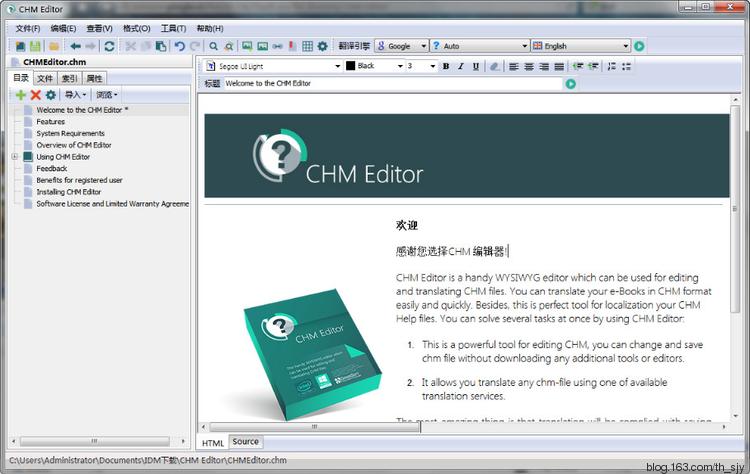Click the paste icon
Screen dimensions: 750x474
(161, 46)
